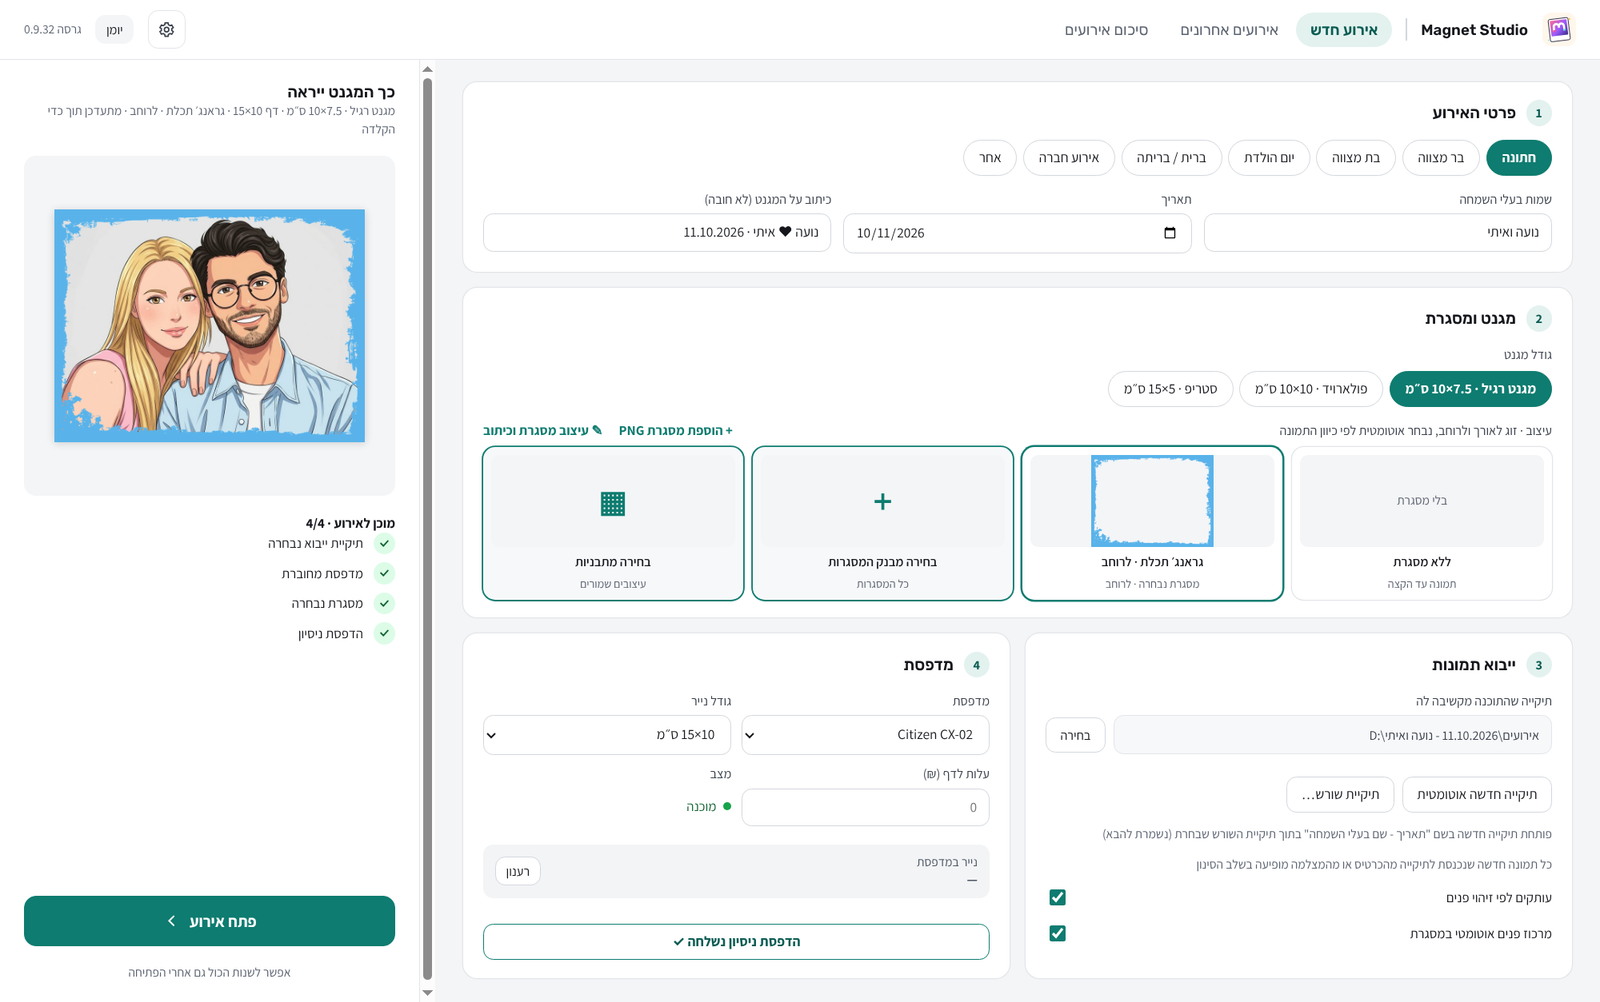Click the פתח אירוע button
The width and height of the screenshot is (1600, 1002).
pos(209,921)
